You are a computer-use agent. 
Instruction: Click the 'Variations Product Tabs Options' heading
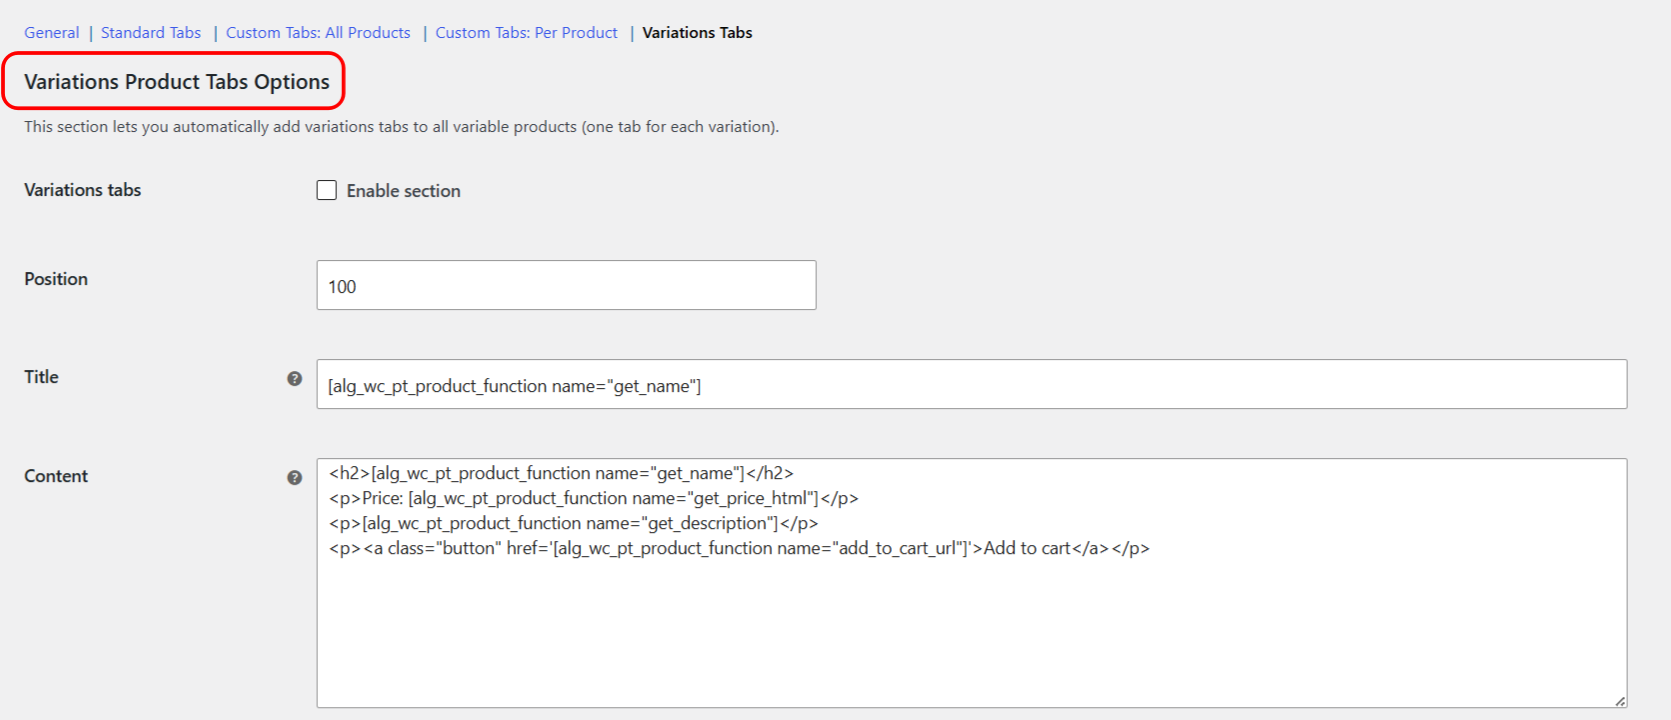click(177, 82)
